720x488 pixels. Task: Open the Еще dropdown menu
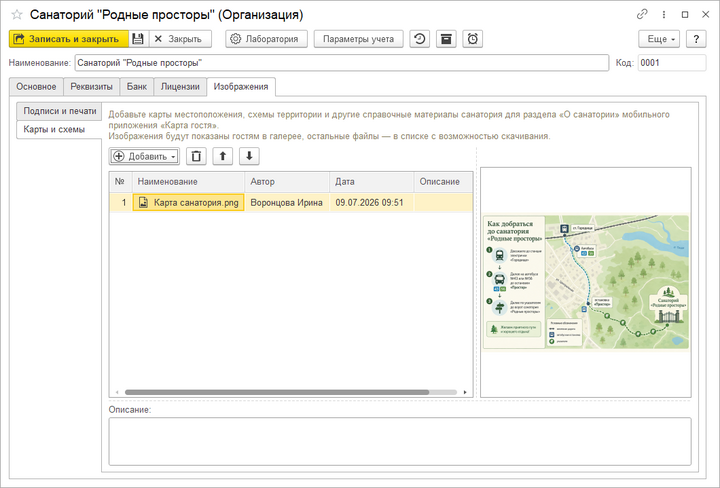tap(660, 39)
